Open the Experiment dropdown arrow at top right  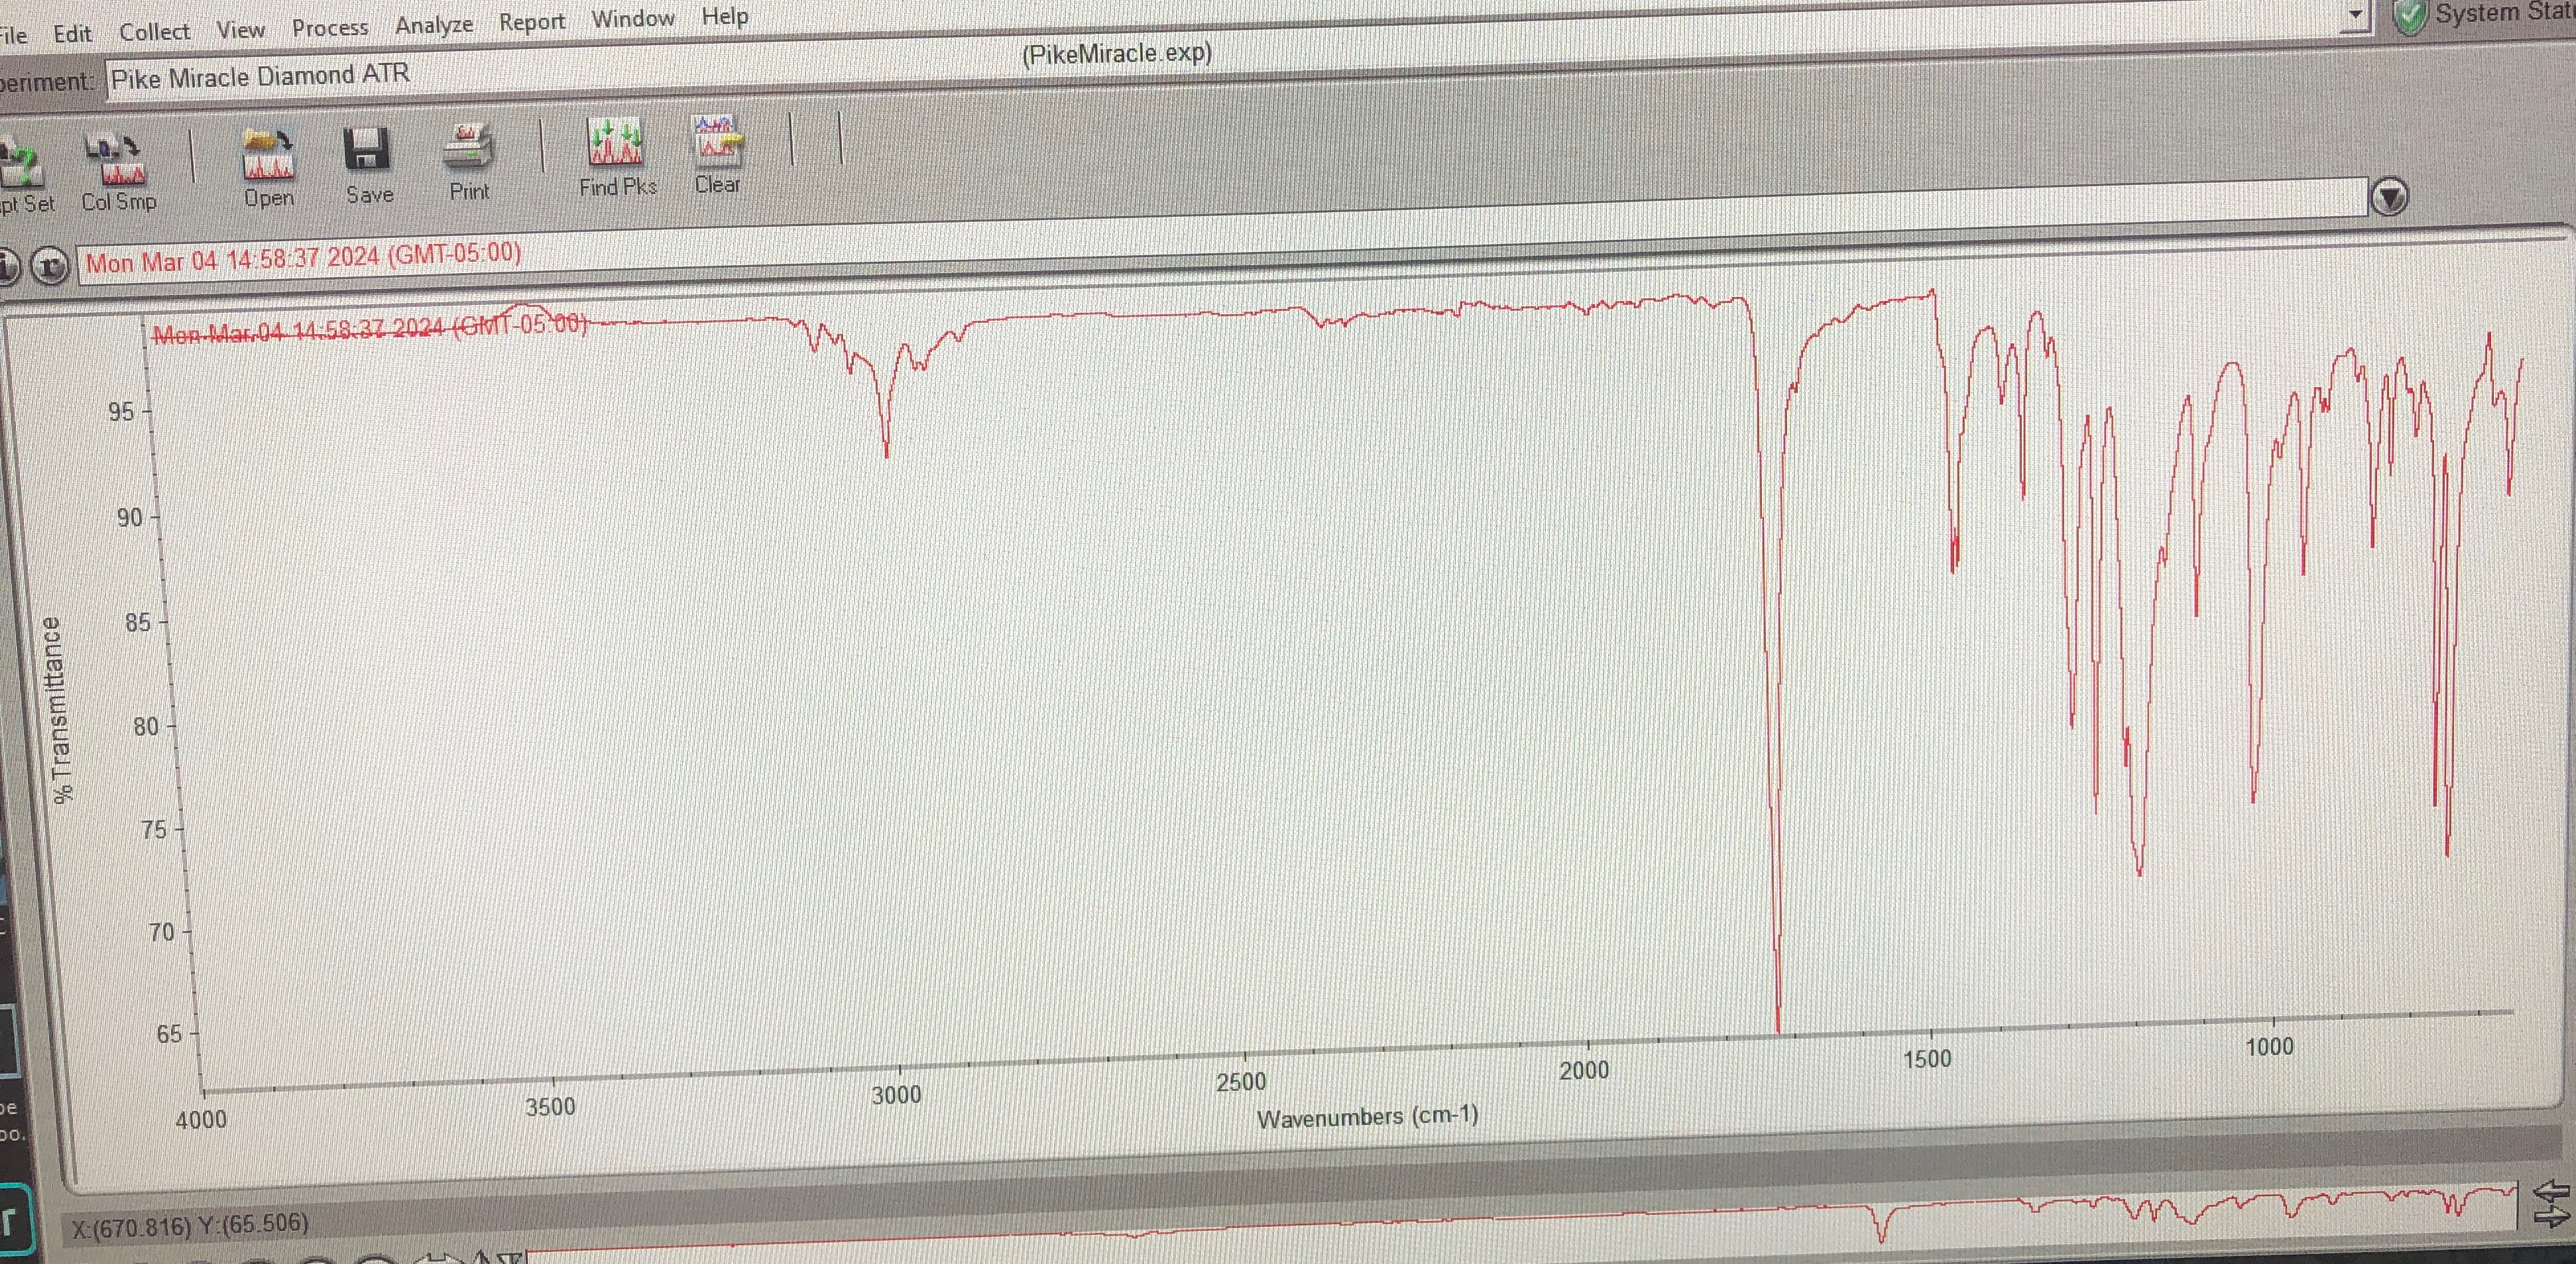pos(2355,15)
